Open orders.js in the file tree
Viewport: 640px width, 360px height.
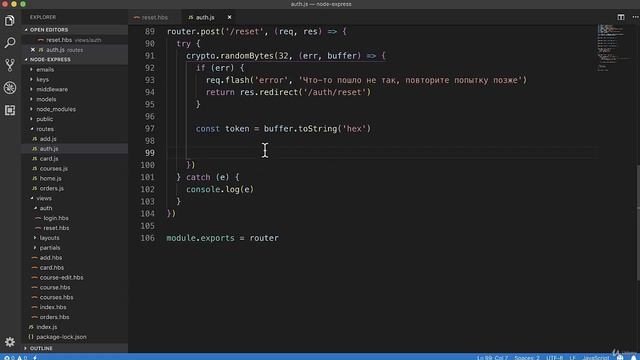(x=51, y=189)
